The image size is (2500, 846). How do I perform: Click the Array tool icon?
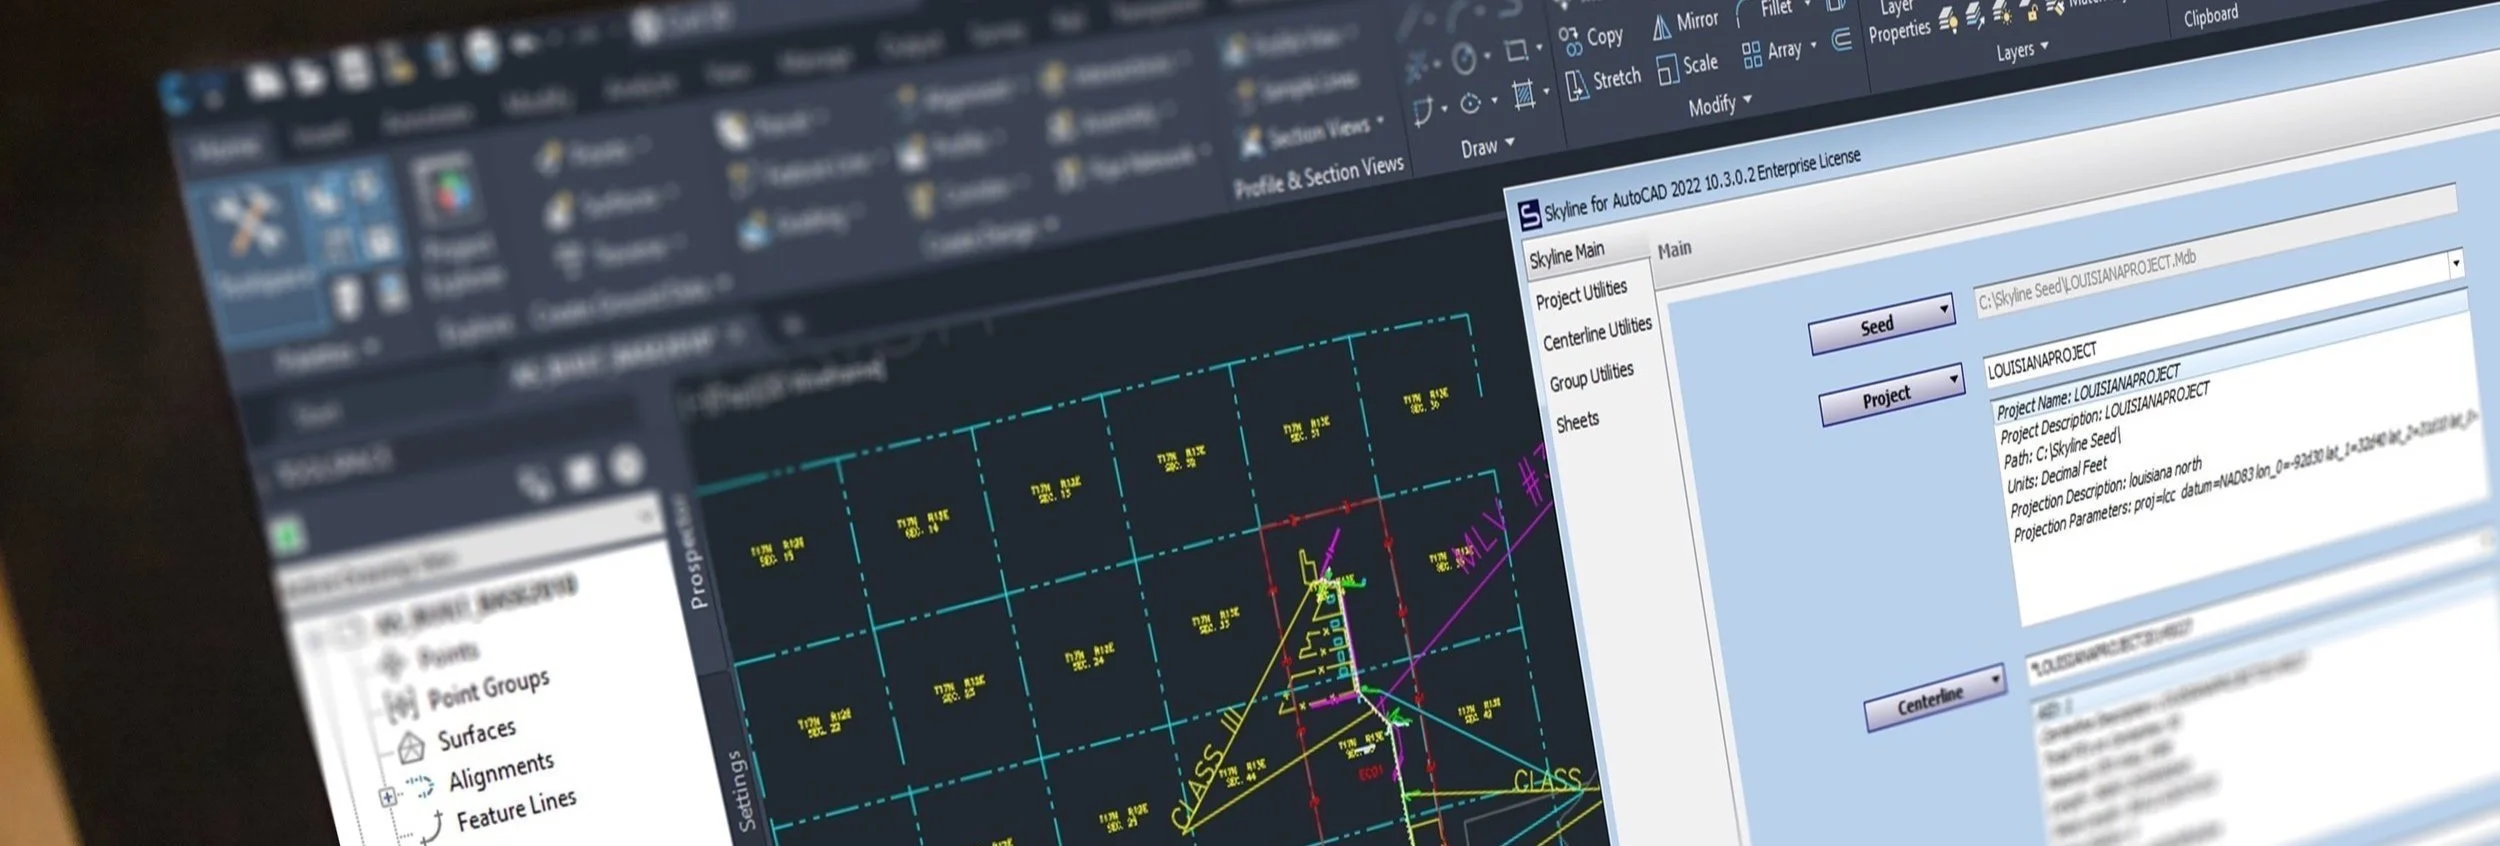tap(1752, 54)
